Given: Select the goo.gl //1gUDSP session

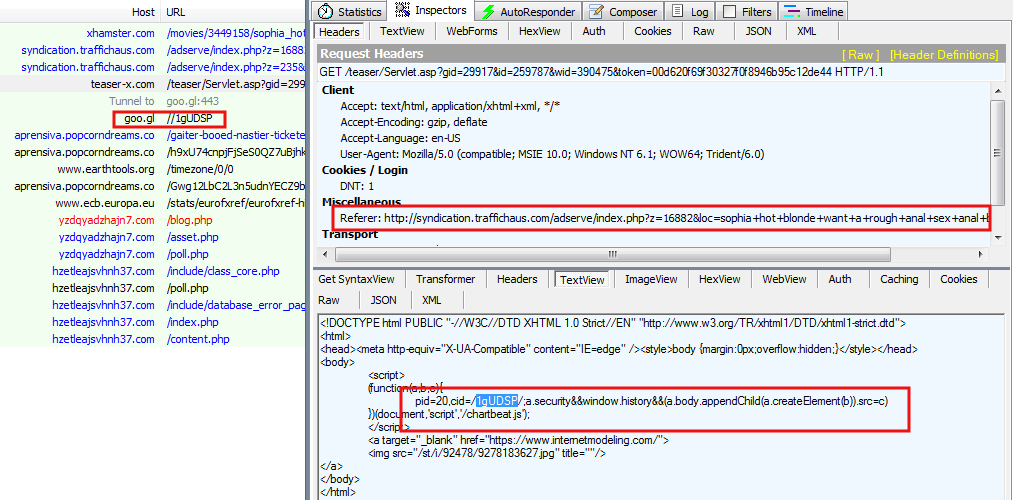Looking at the screenshot, I should click(x=152, y=118).
